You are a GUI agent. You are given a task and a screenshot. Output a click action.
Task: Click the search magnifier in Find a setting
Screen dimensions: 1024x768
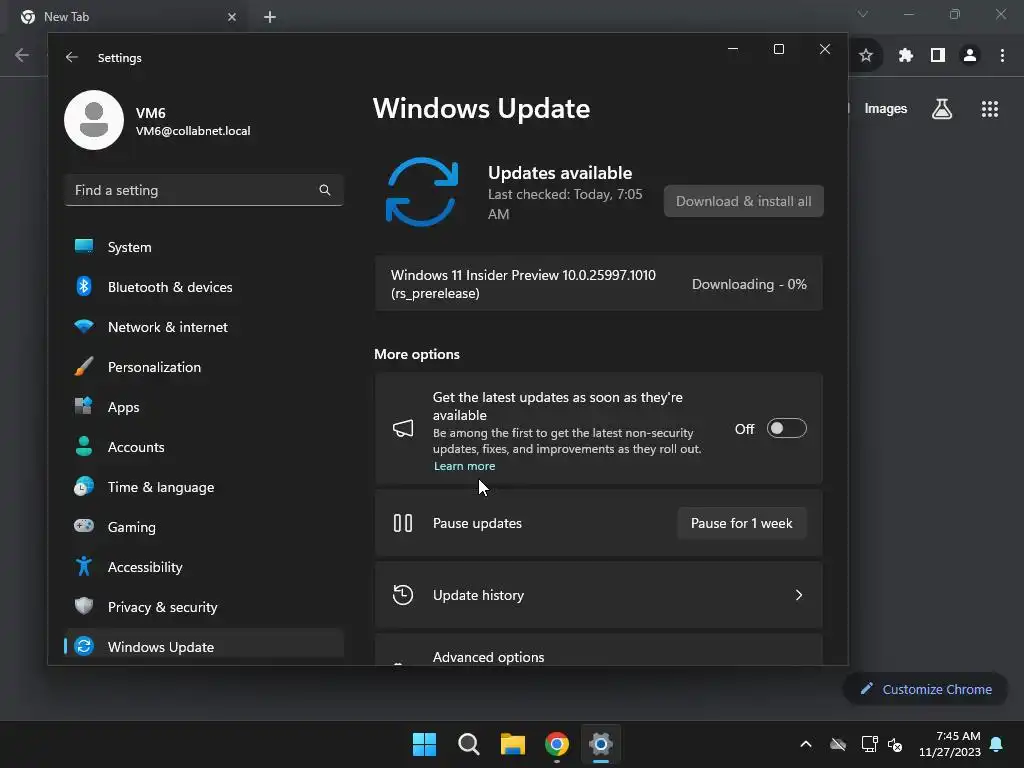325,190
